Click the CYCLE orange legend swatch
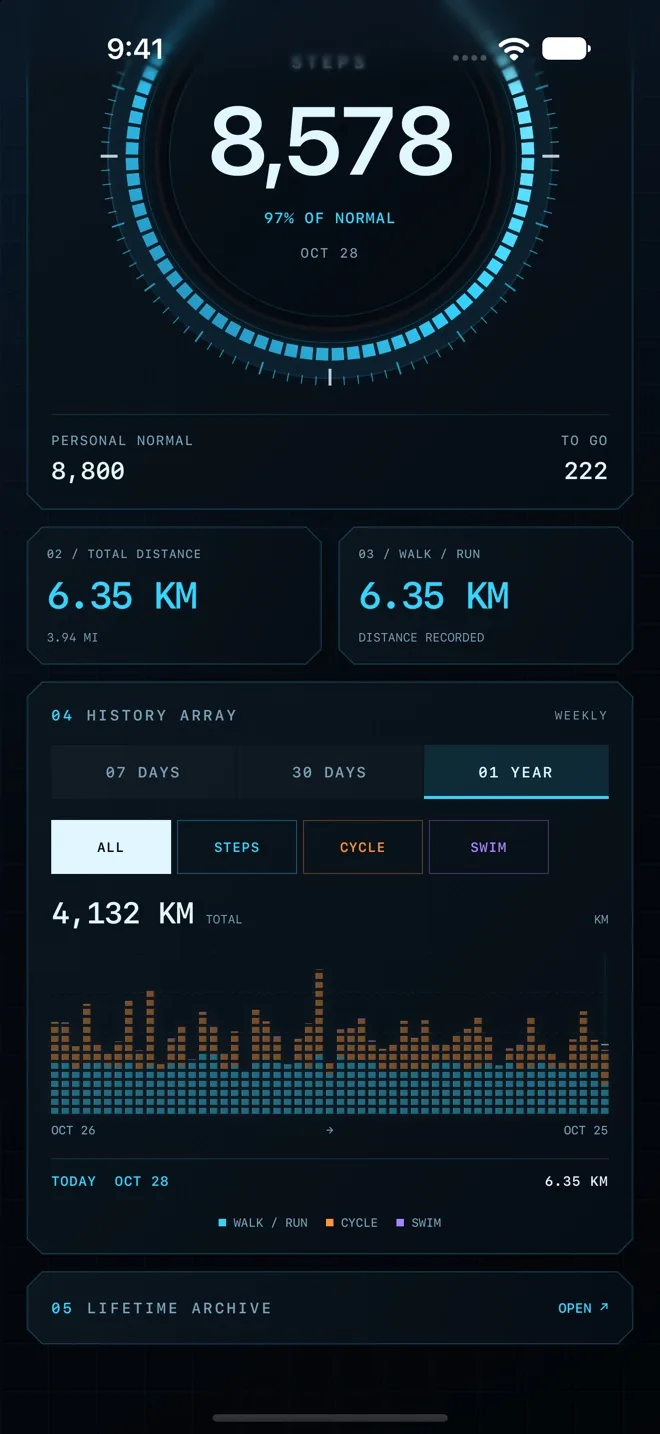Screen dimensions: 660x1434 [x=330, y=1223]
